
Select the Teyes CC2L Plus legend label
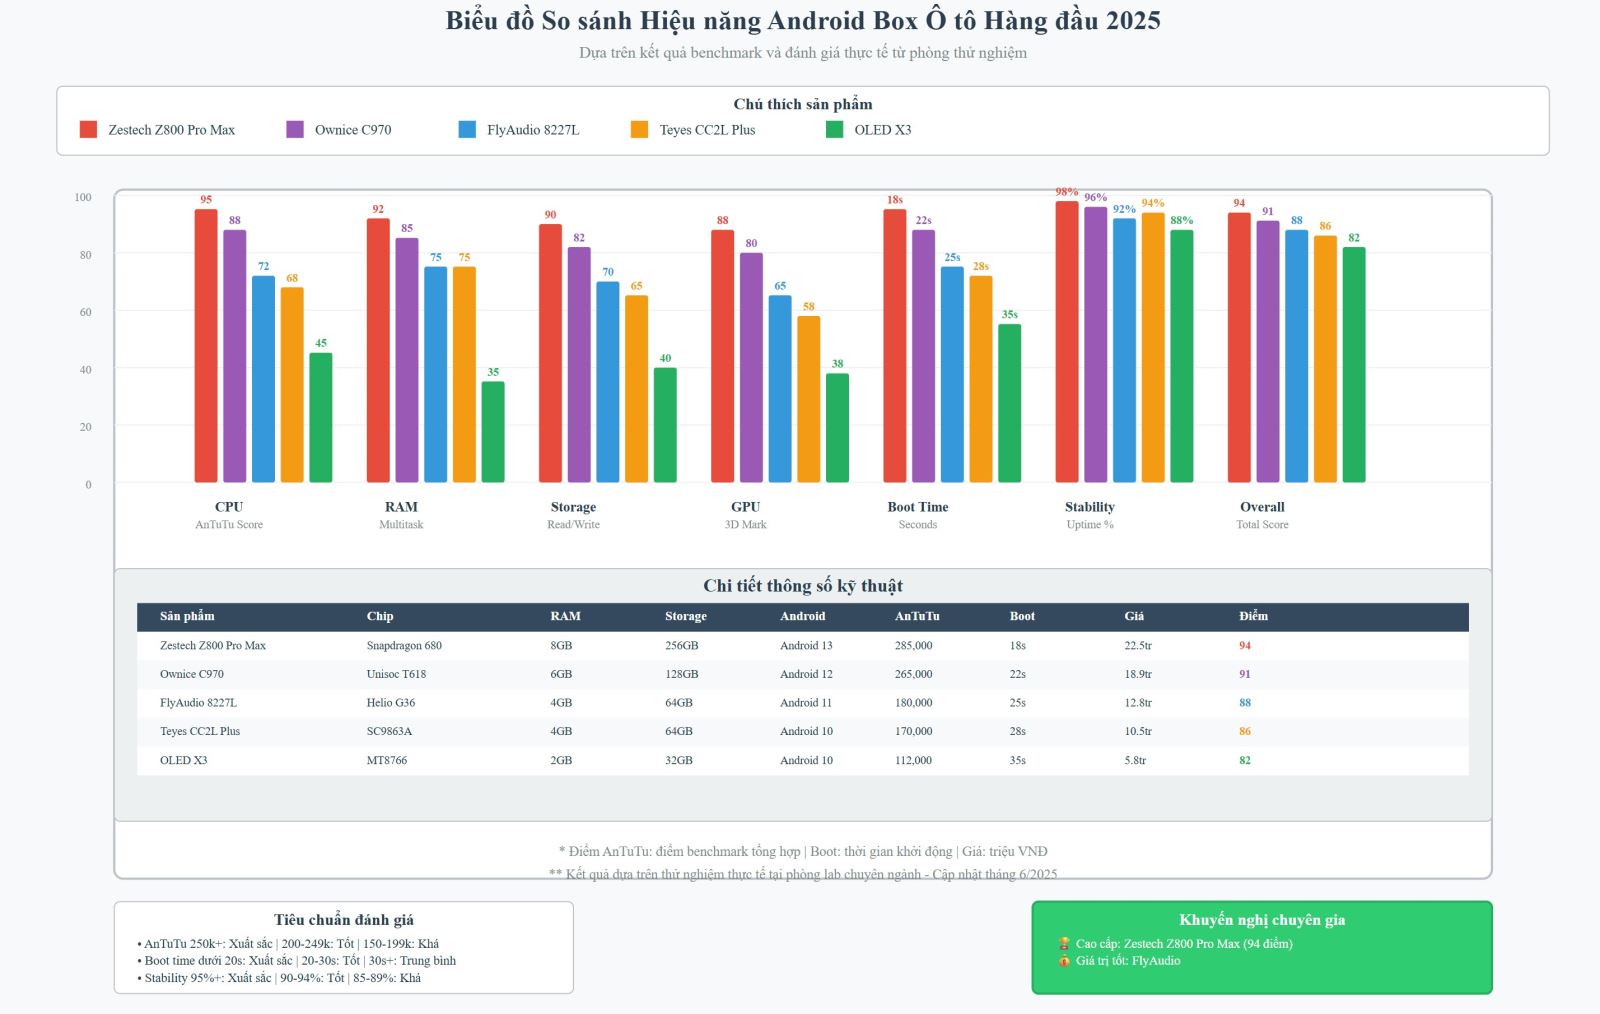(707, 130)
